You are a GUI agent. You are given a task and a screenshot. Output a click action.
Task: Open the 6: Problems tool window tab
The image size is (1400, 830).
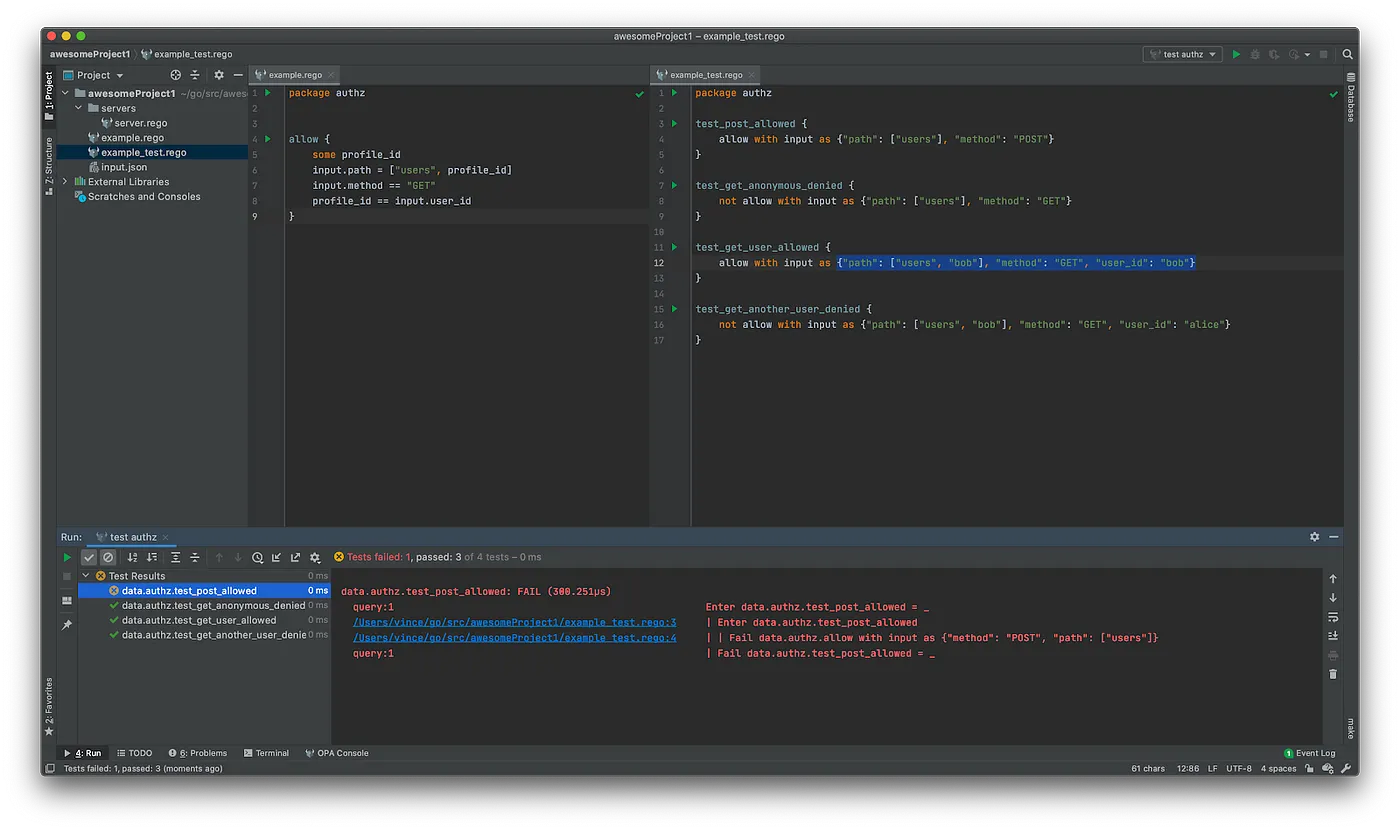(x=197, y=753)
